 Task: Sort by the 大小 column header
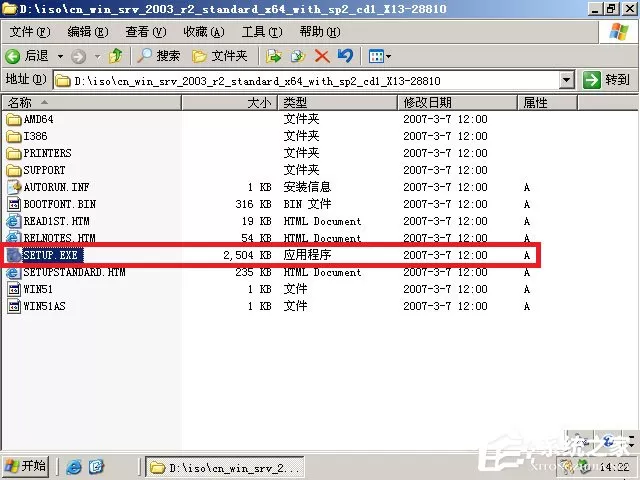point(230,102)
